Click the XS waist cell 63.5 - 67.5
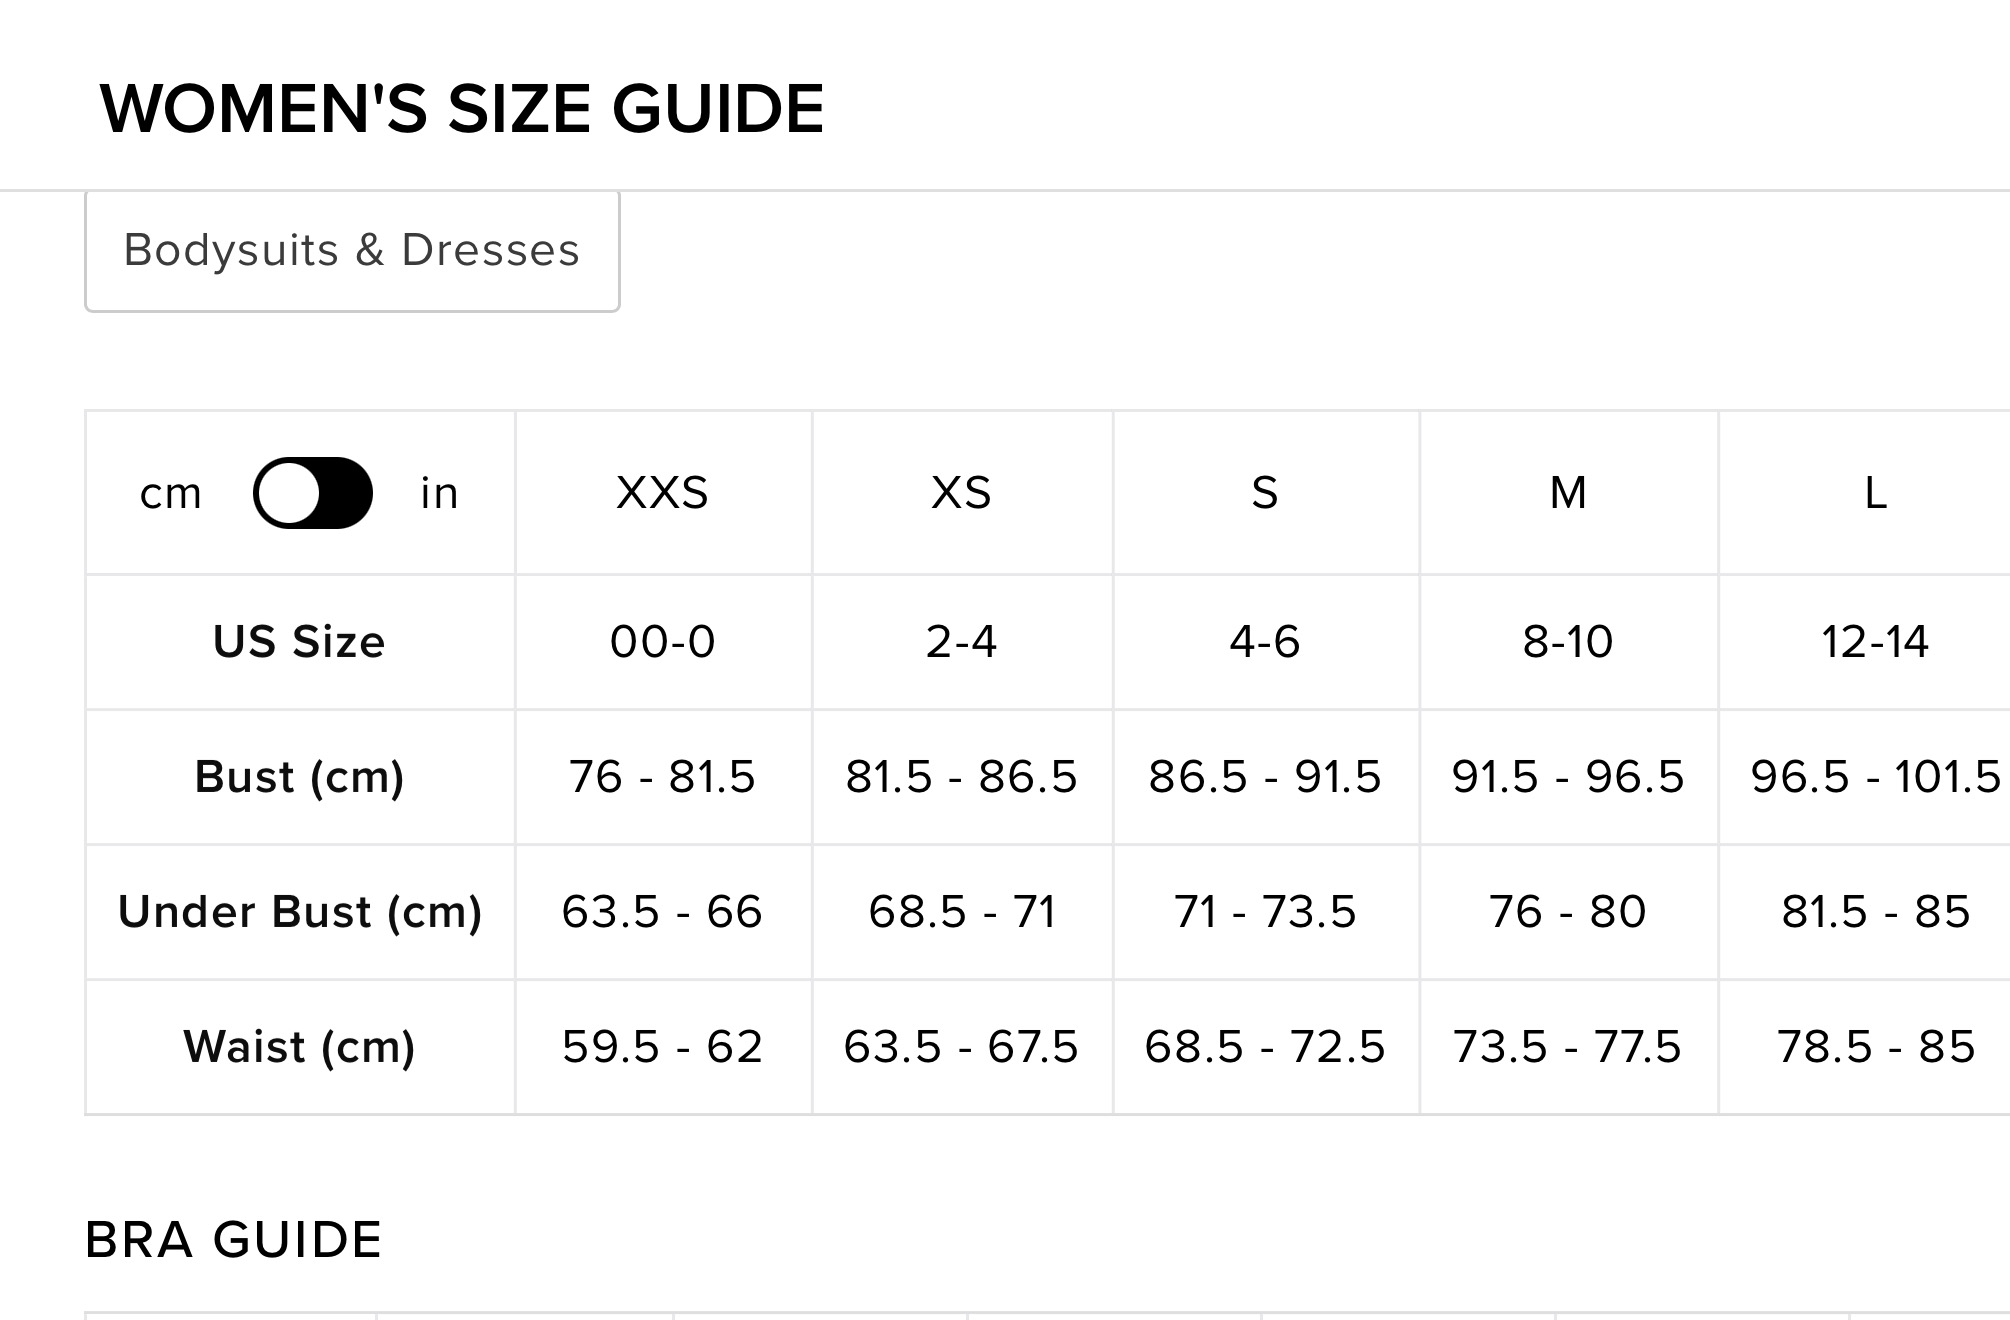 pyautogui.click(x=961, y=1047)
